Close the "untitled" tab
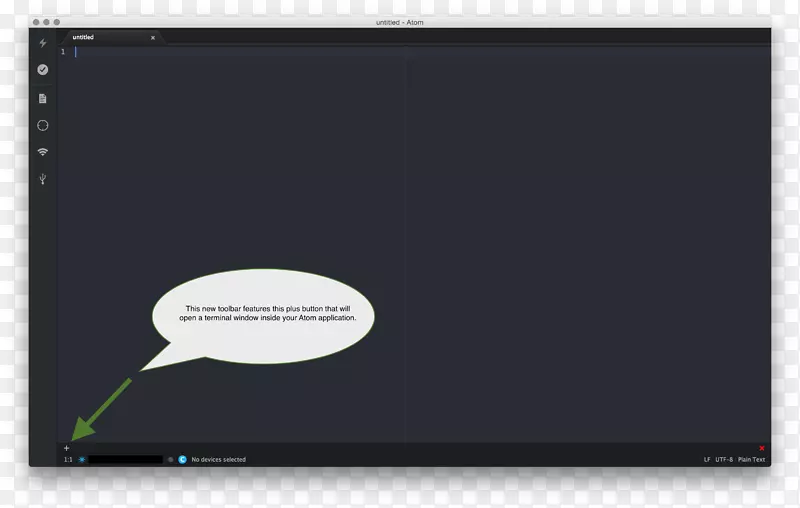This screenshot has width=800, height=508. [153, 38]
